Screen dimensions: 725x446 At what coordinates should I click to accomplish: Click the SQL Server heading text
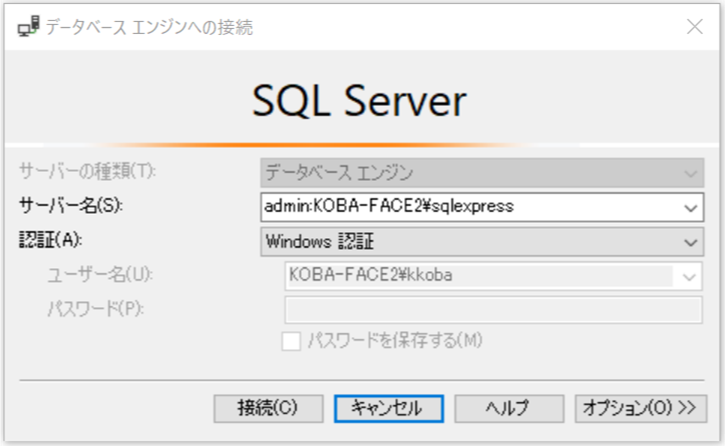pyautogui.click(x=359, y=101)
